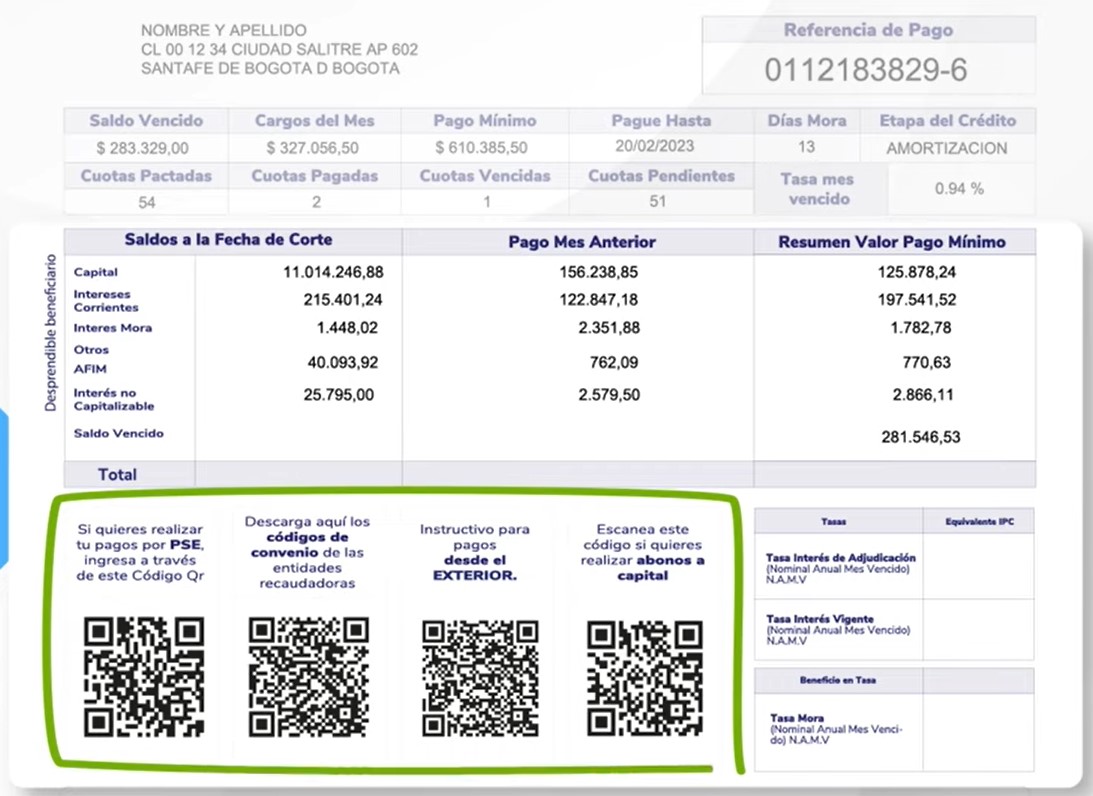Click the abonos a capital instruction text
The width and height of the screenshot is (1093, 796).
coord(643,552)
